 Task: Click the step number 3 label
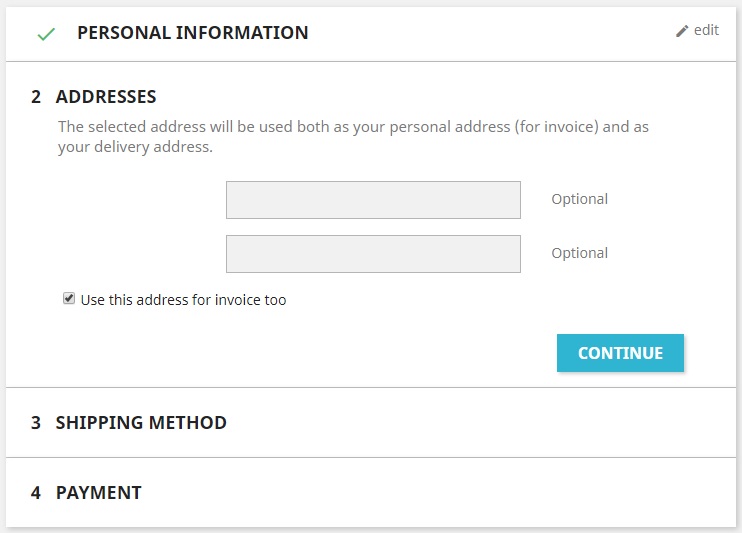click(x=36, y=423)
